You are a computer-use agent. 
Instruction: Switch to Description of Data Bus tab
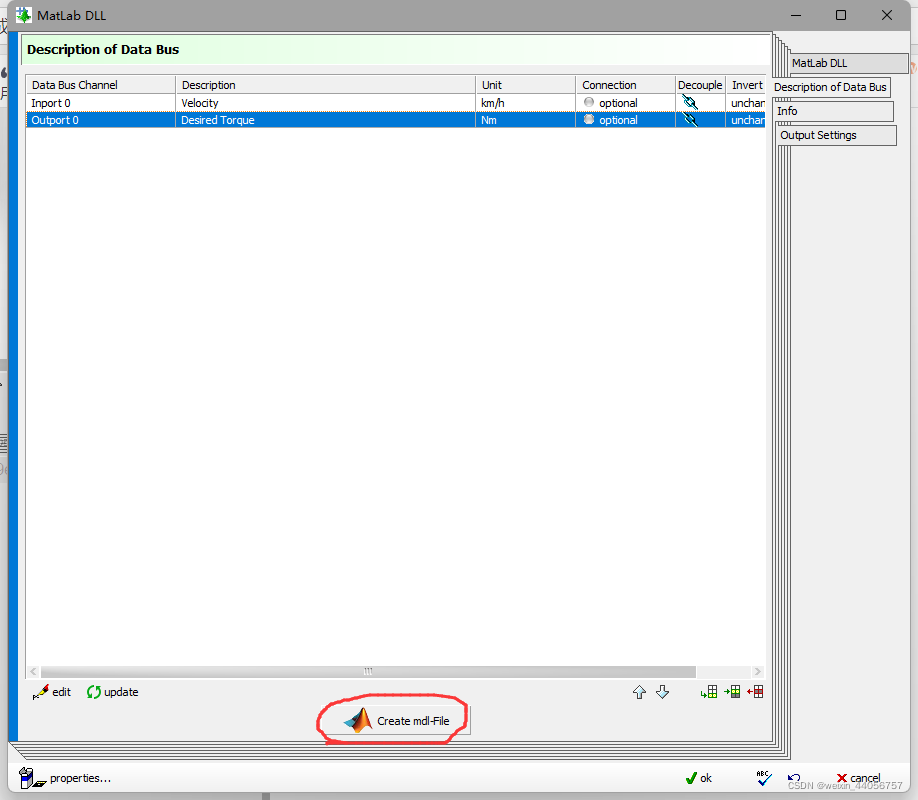pos(830,87)
